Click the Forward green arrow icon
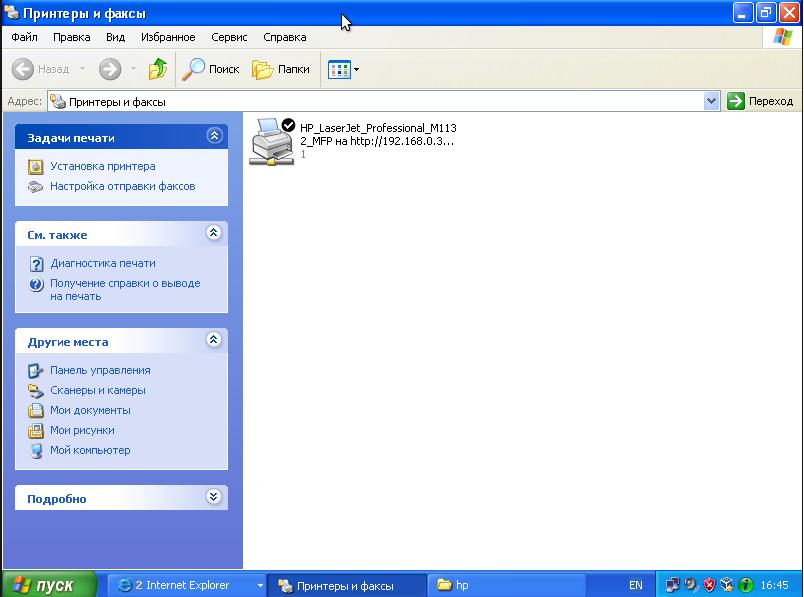The image size is (804, 597). (110, 69)
